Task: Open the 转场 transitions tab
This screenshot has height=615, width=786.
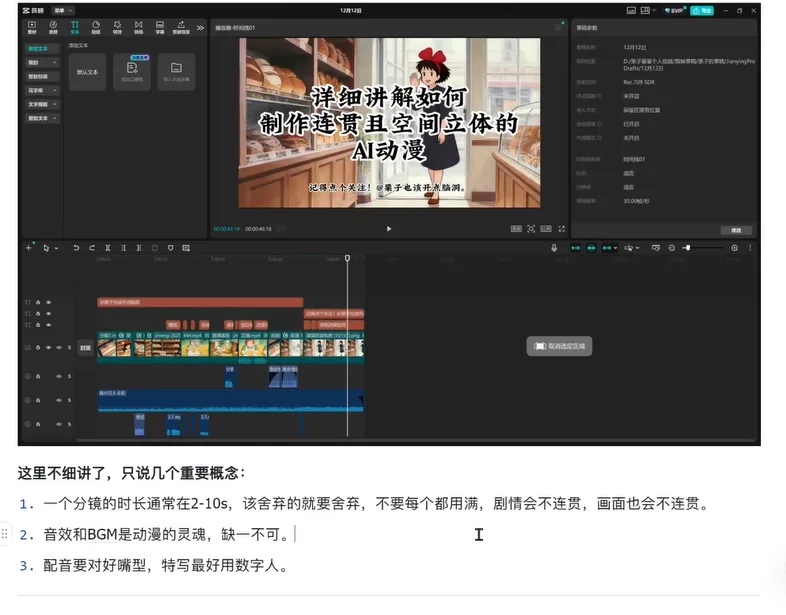Action: point(138,27)
